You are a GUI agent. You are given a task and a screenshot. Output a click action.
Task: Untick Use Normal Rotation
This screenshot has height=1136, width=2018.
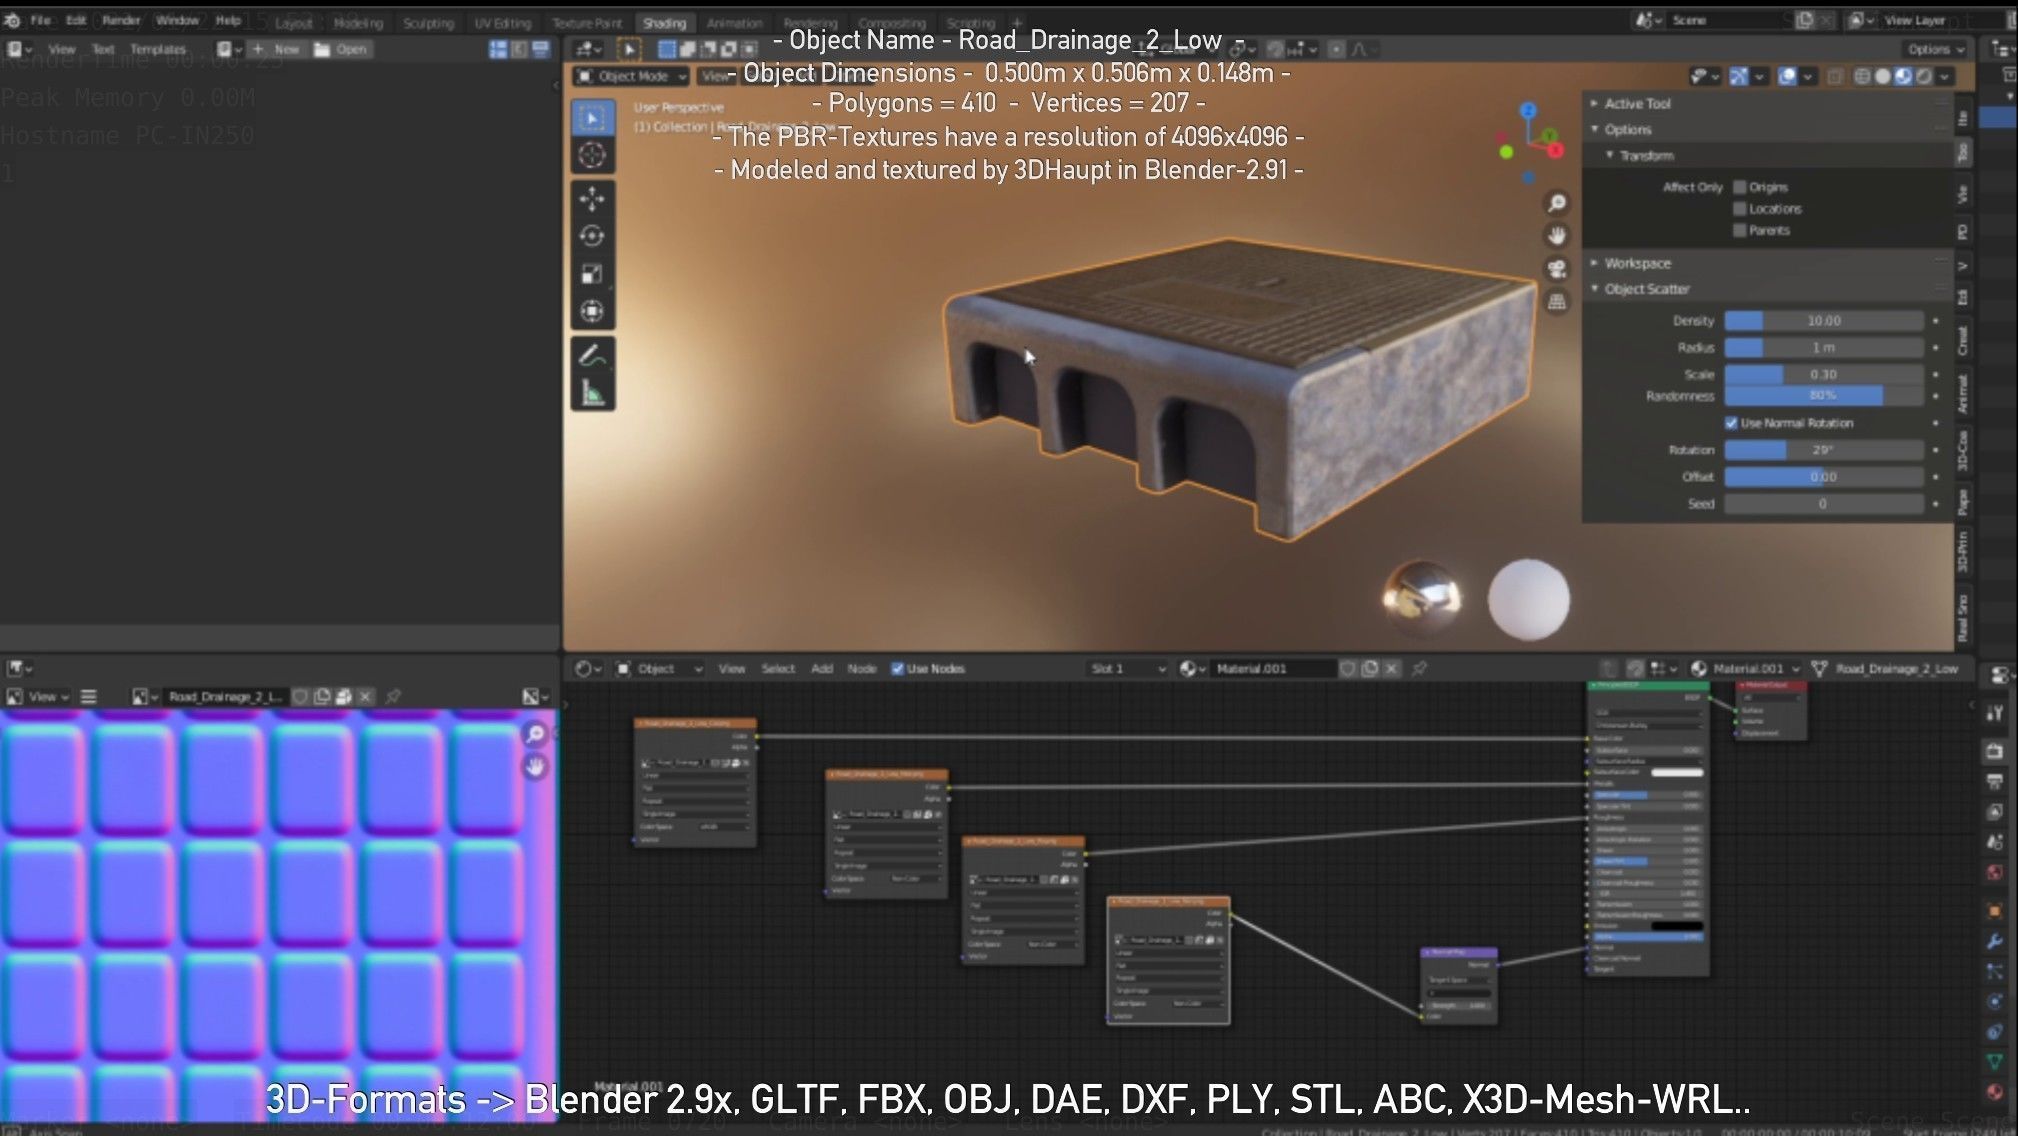click(1731, 423)
